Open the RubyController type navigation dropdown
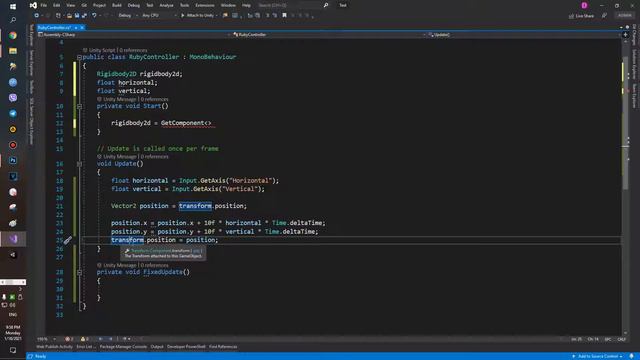 pyautogui.click(x=329, y=35)
